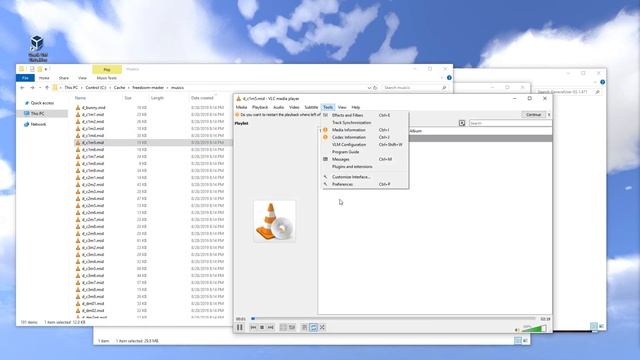Screen dimensions: 640x360
Task: Skip to next track in VLC
Action: pyautogui.click(x=271, y=327)
